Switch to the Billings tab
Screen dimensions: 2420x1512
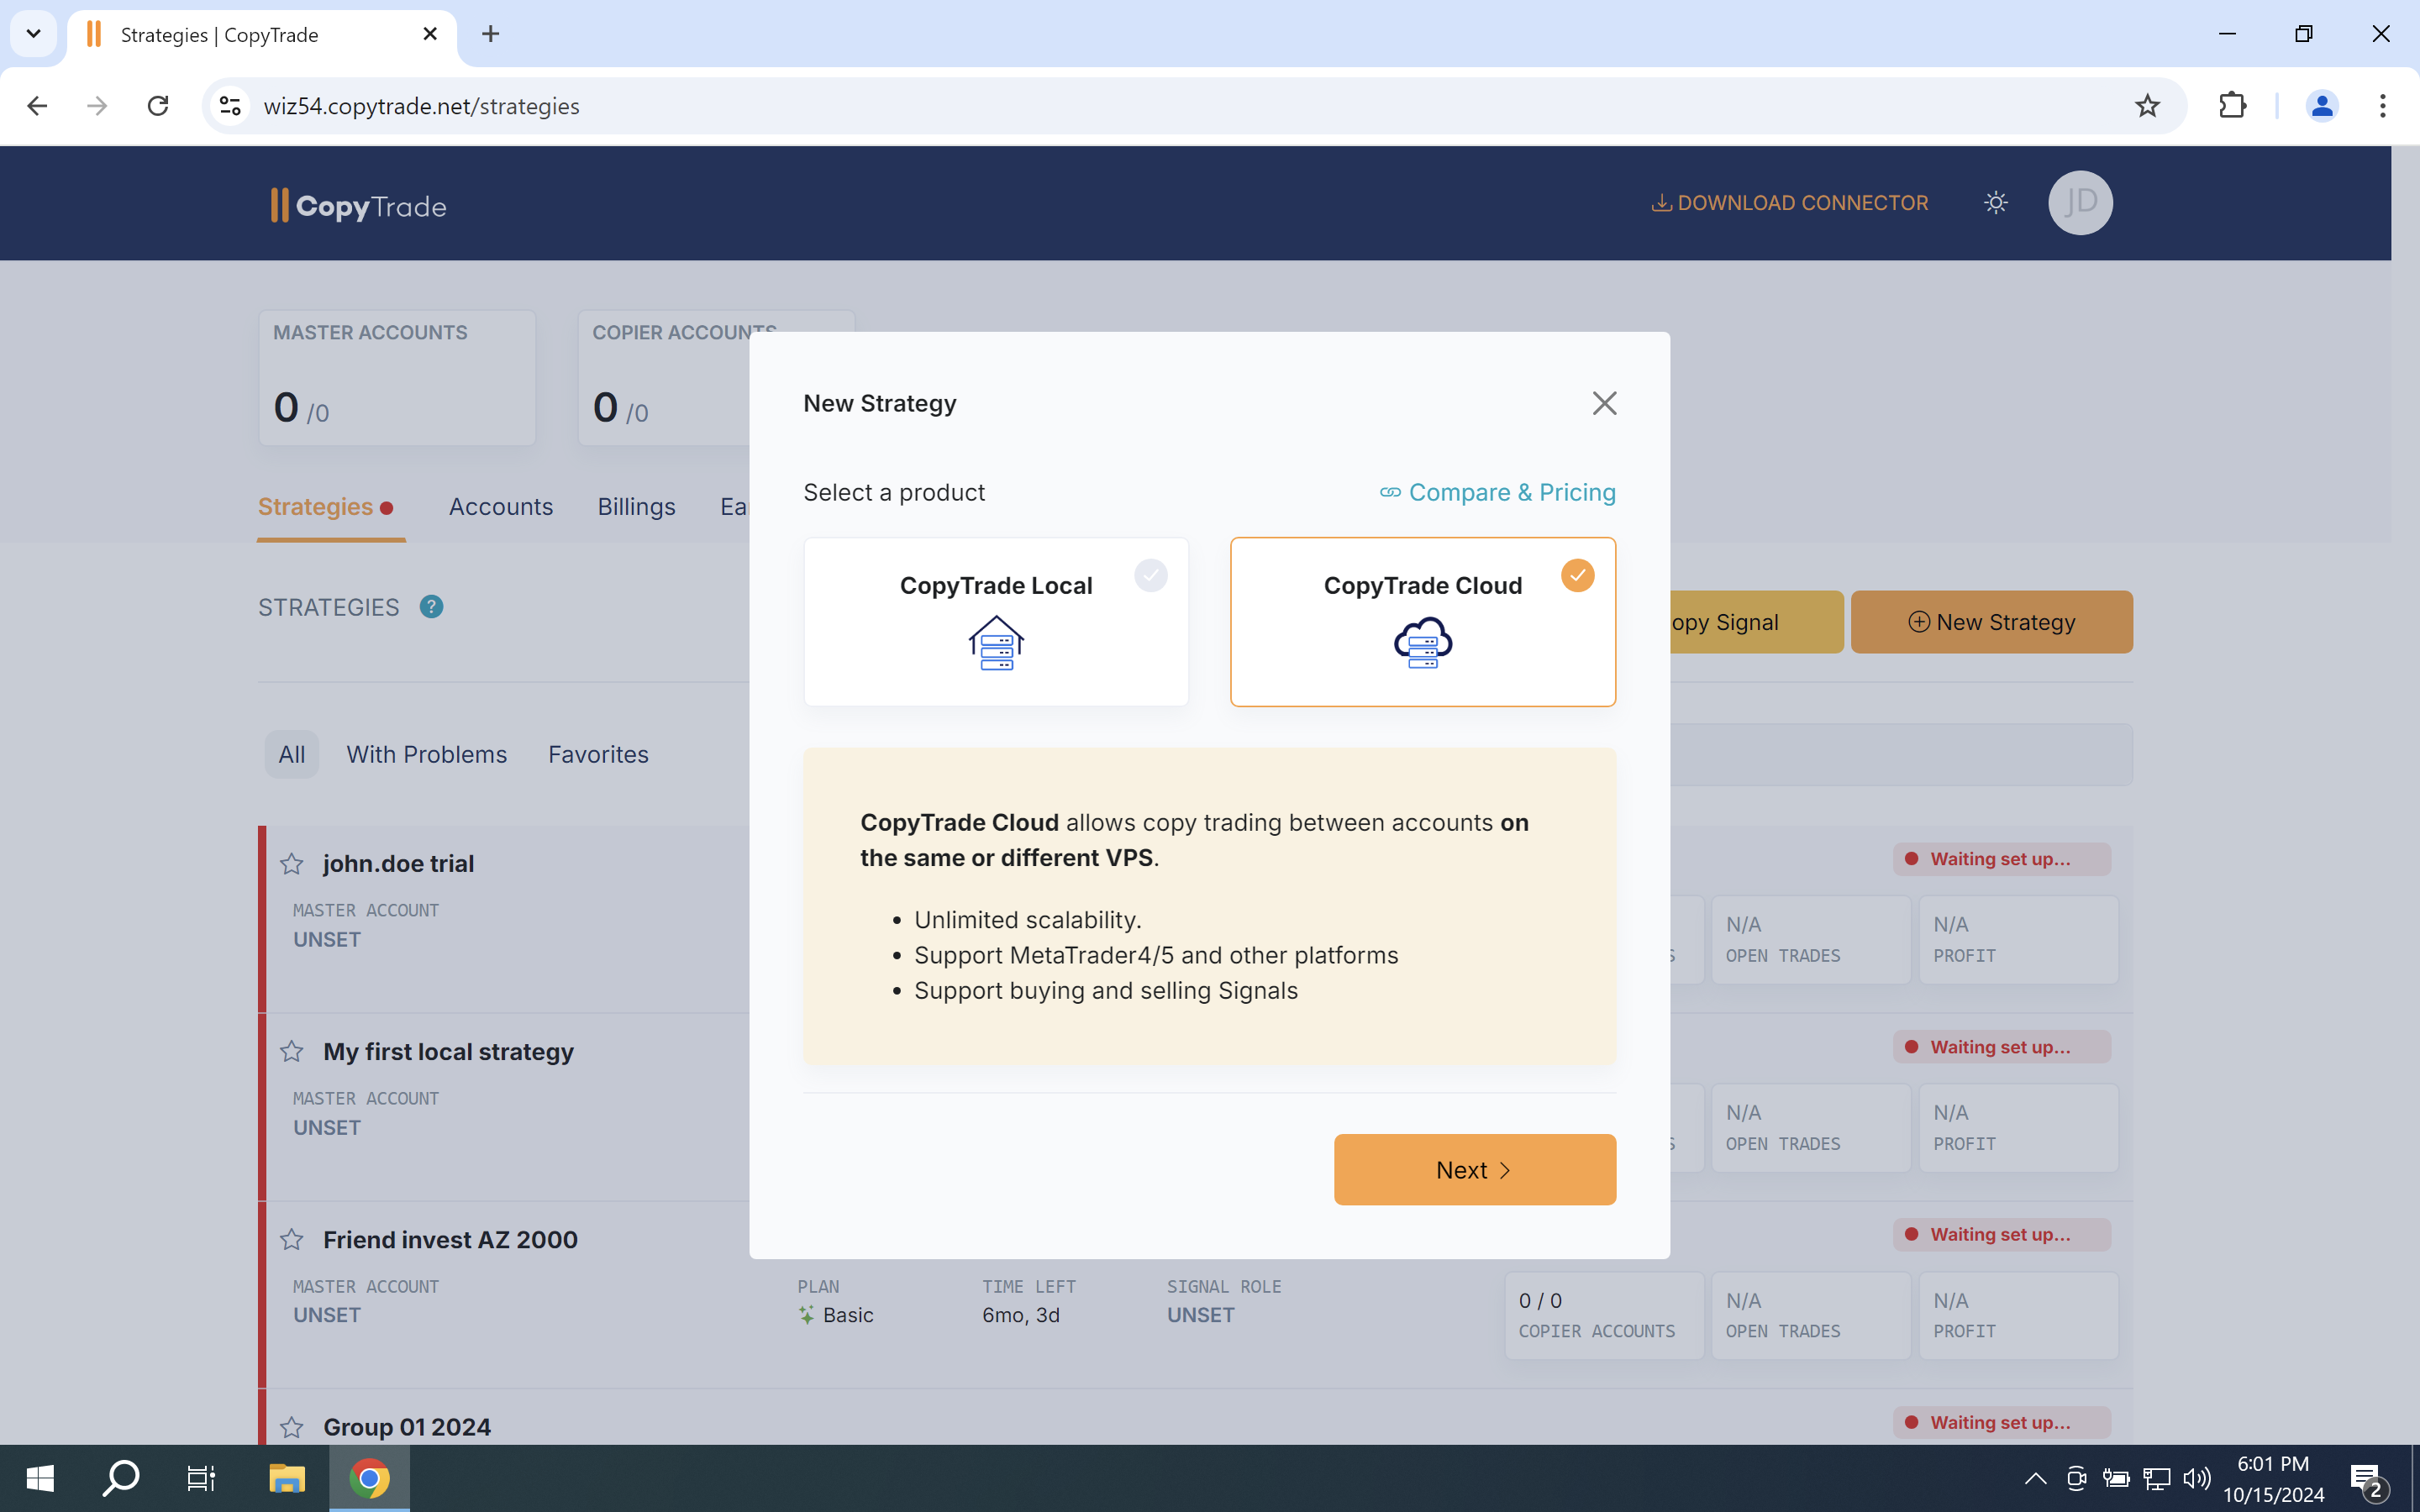pos(636,507)
